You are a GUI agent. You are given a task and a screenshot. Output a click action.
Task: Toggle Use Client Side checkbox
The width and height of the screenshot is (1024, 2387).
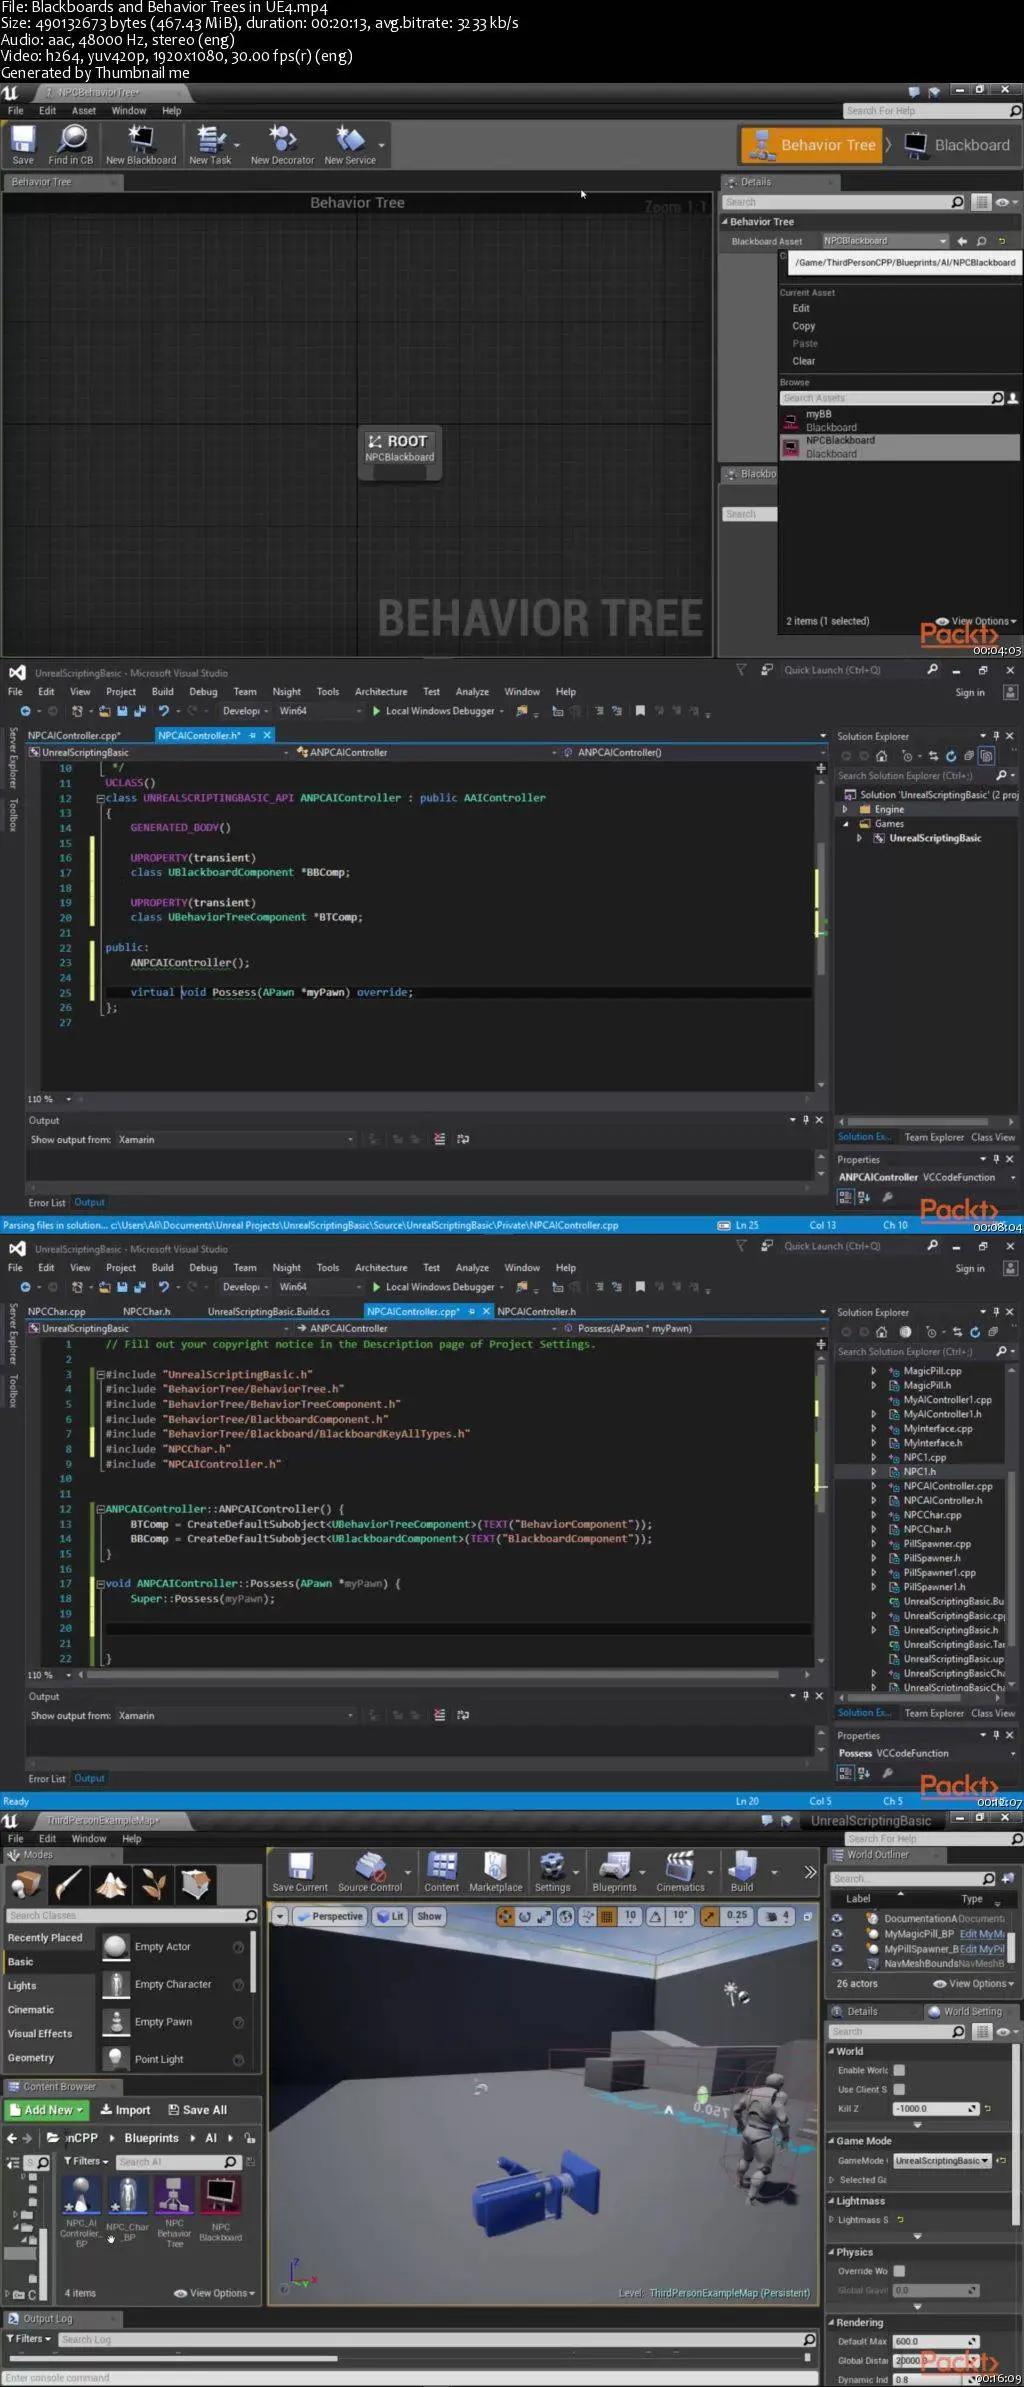(x=899, y=2089)
